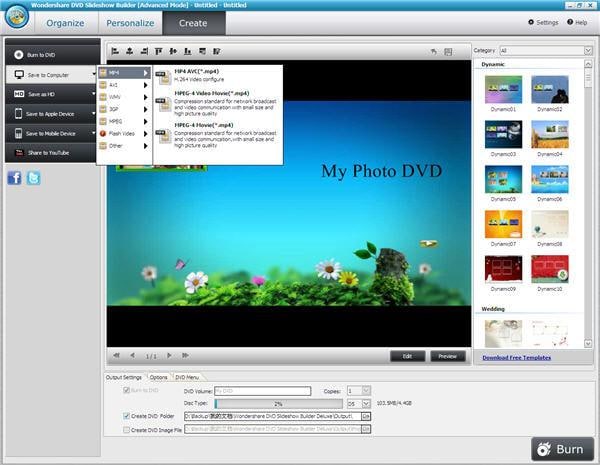600x465 pixels.
Task: Open the Disc Type D5 dropdown
Action: point(366,403)
